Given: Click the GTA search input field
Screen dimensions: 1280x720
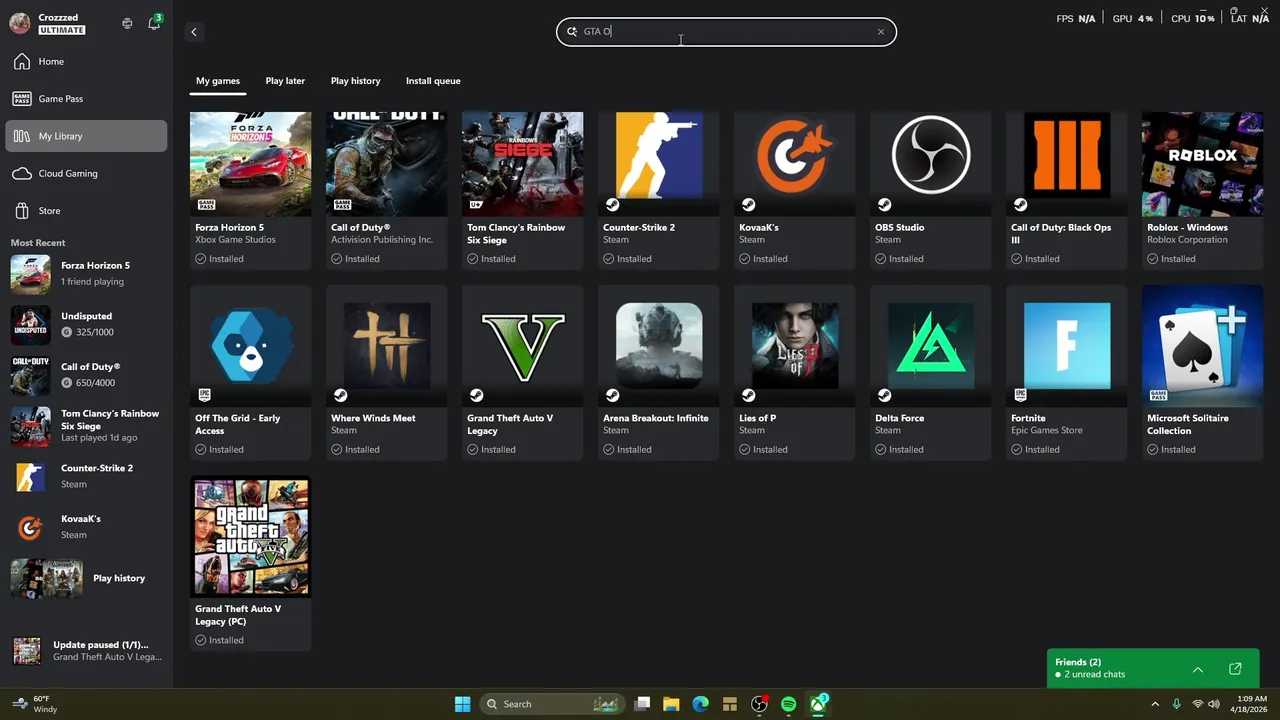Looking at the screenshot, I should (x=726, y=32).
